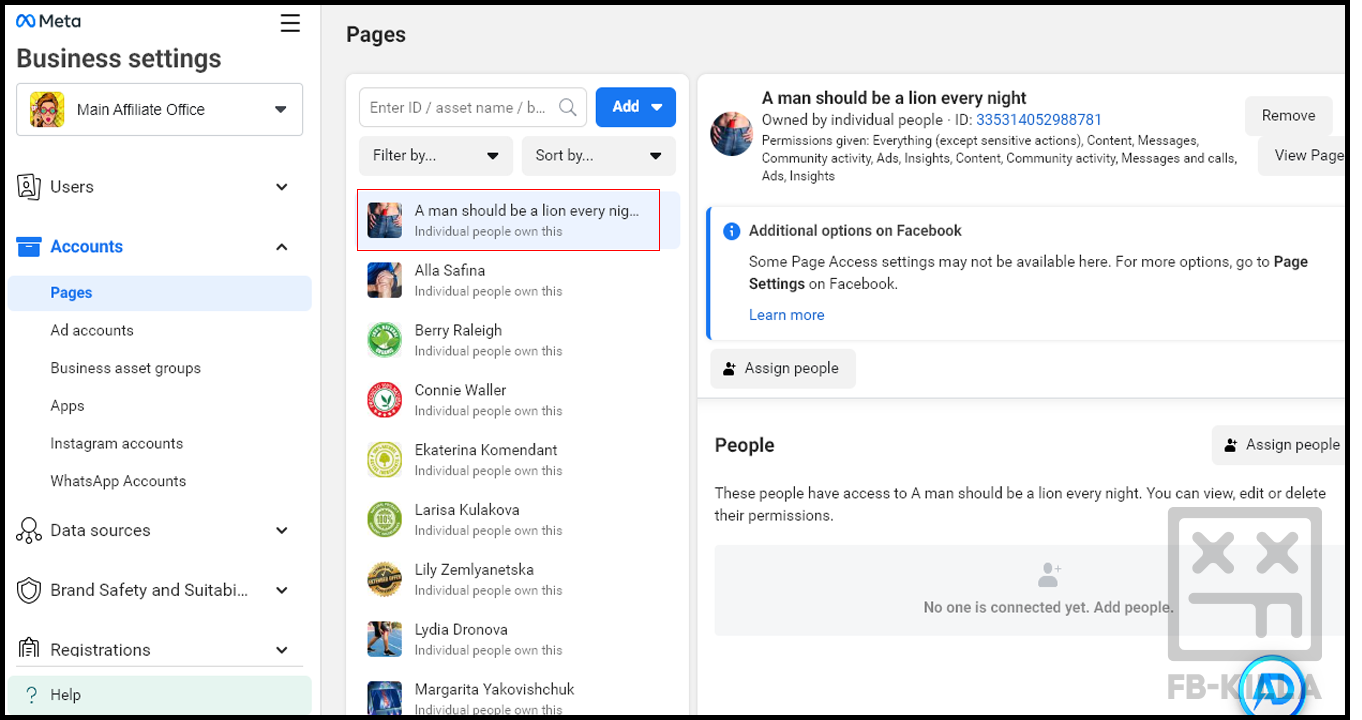Open the Sort by dropdown
This screenshot has width=1362, height=720.
(x=598, y=156)
